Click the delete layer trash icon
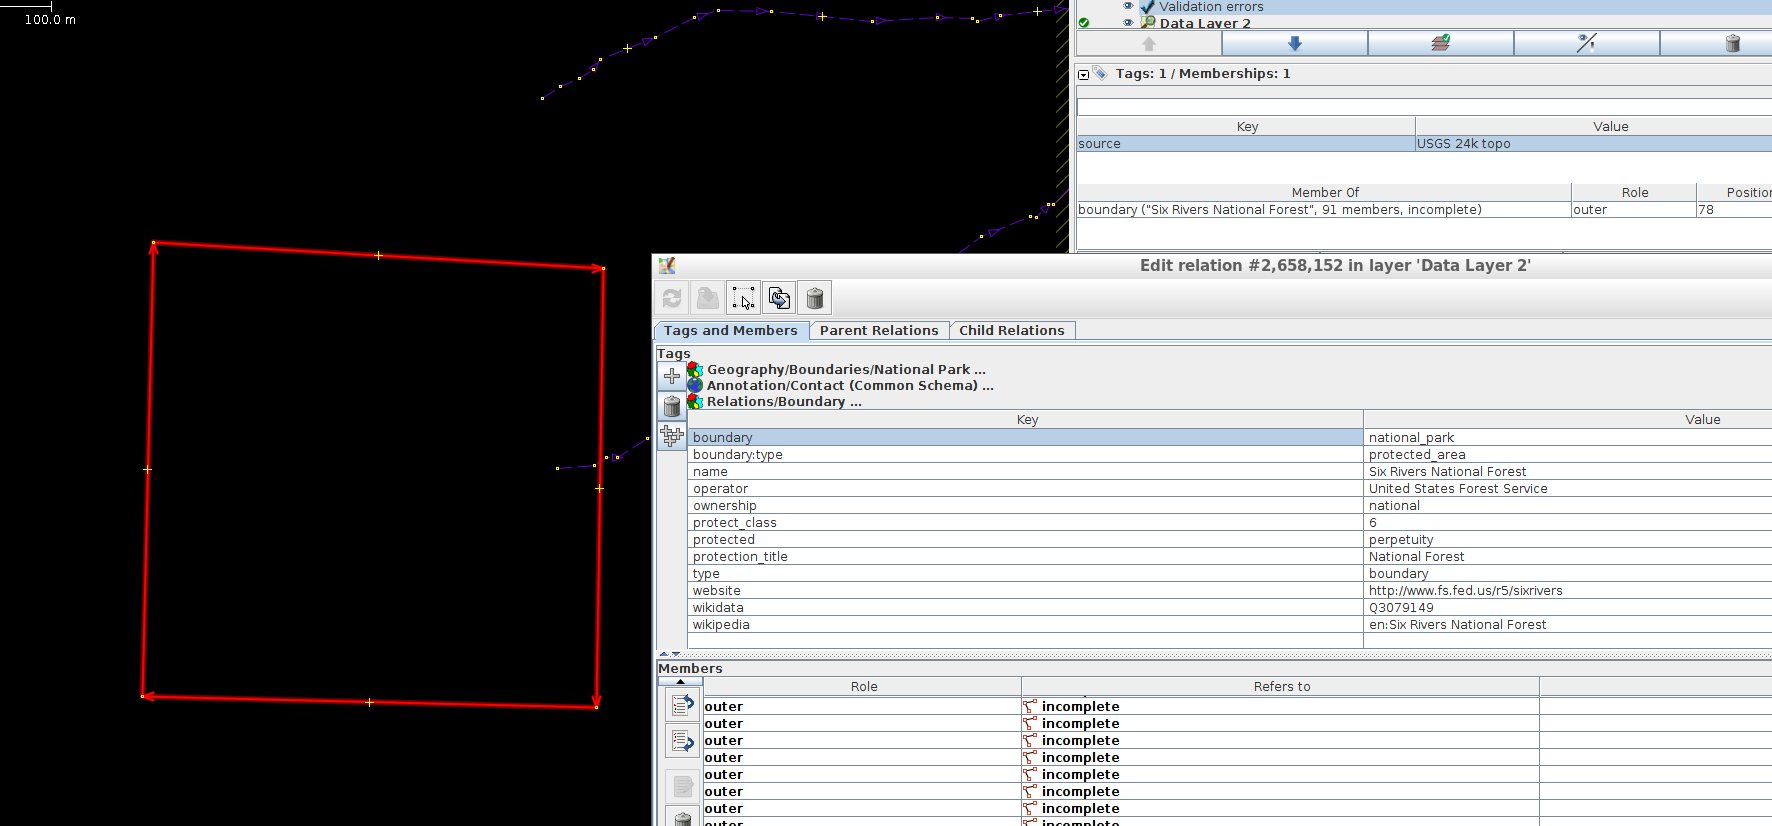This screenshot has width=1772, height=826. tap(1732, 43)
